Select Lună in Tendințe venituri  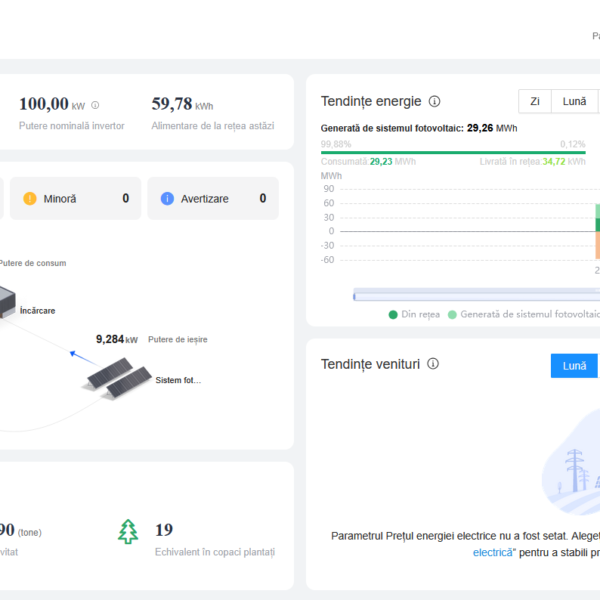coord(574,366)
